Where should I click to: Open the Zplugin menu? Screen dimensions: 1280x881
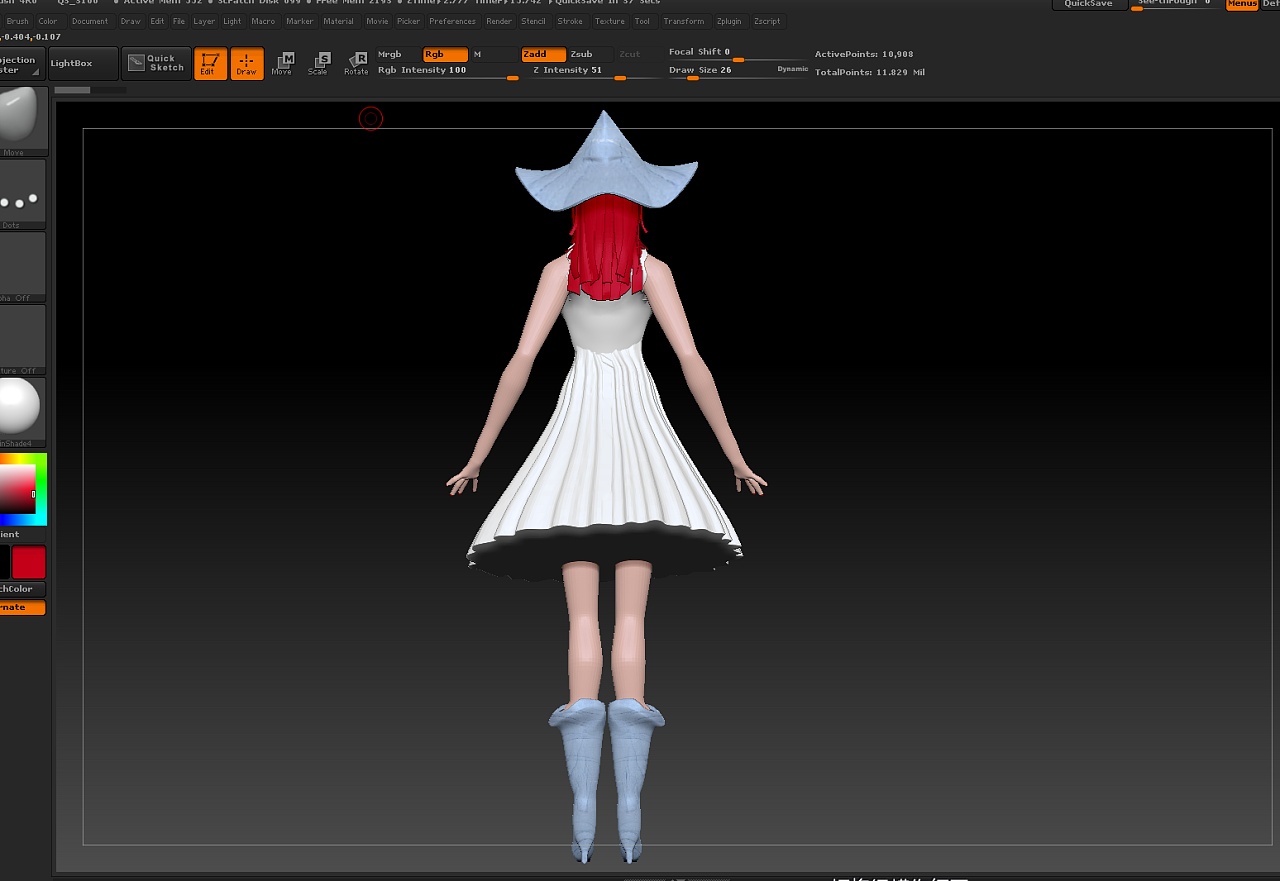click(729, 21)
